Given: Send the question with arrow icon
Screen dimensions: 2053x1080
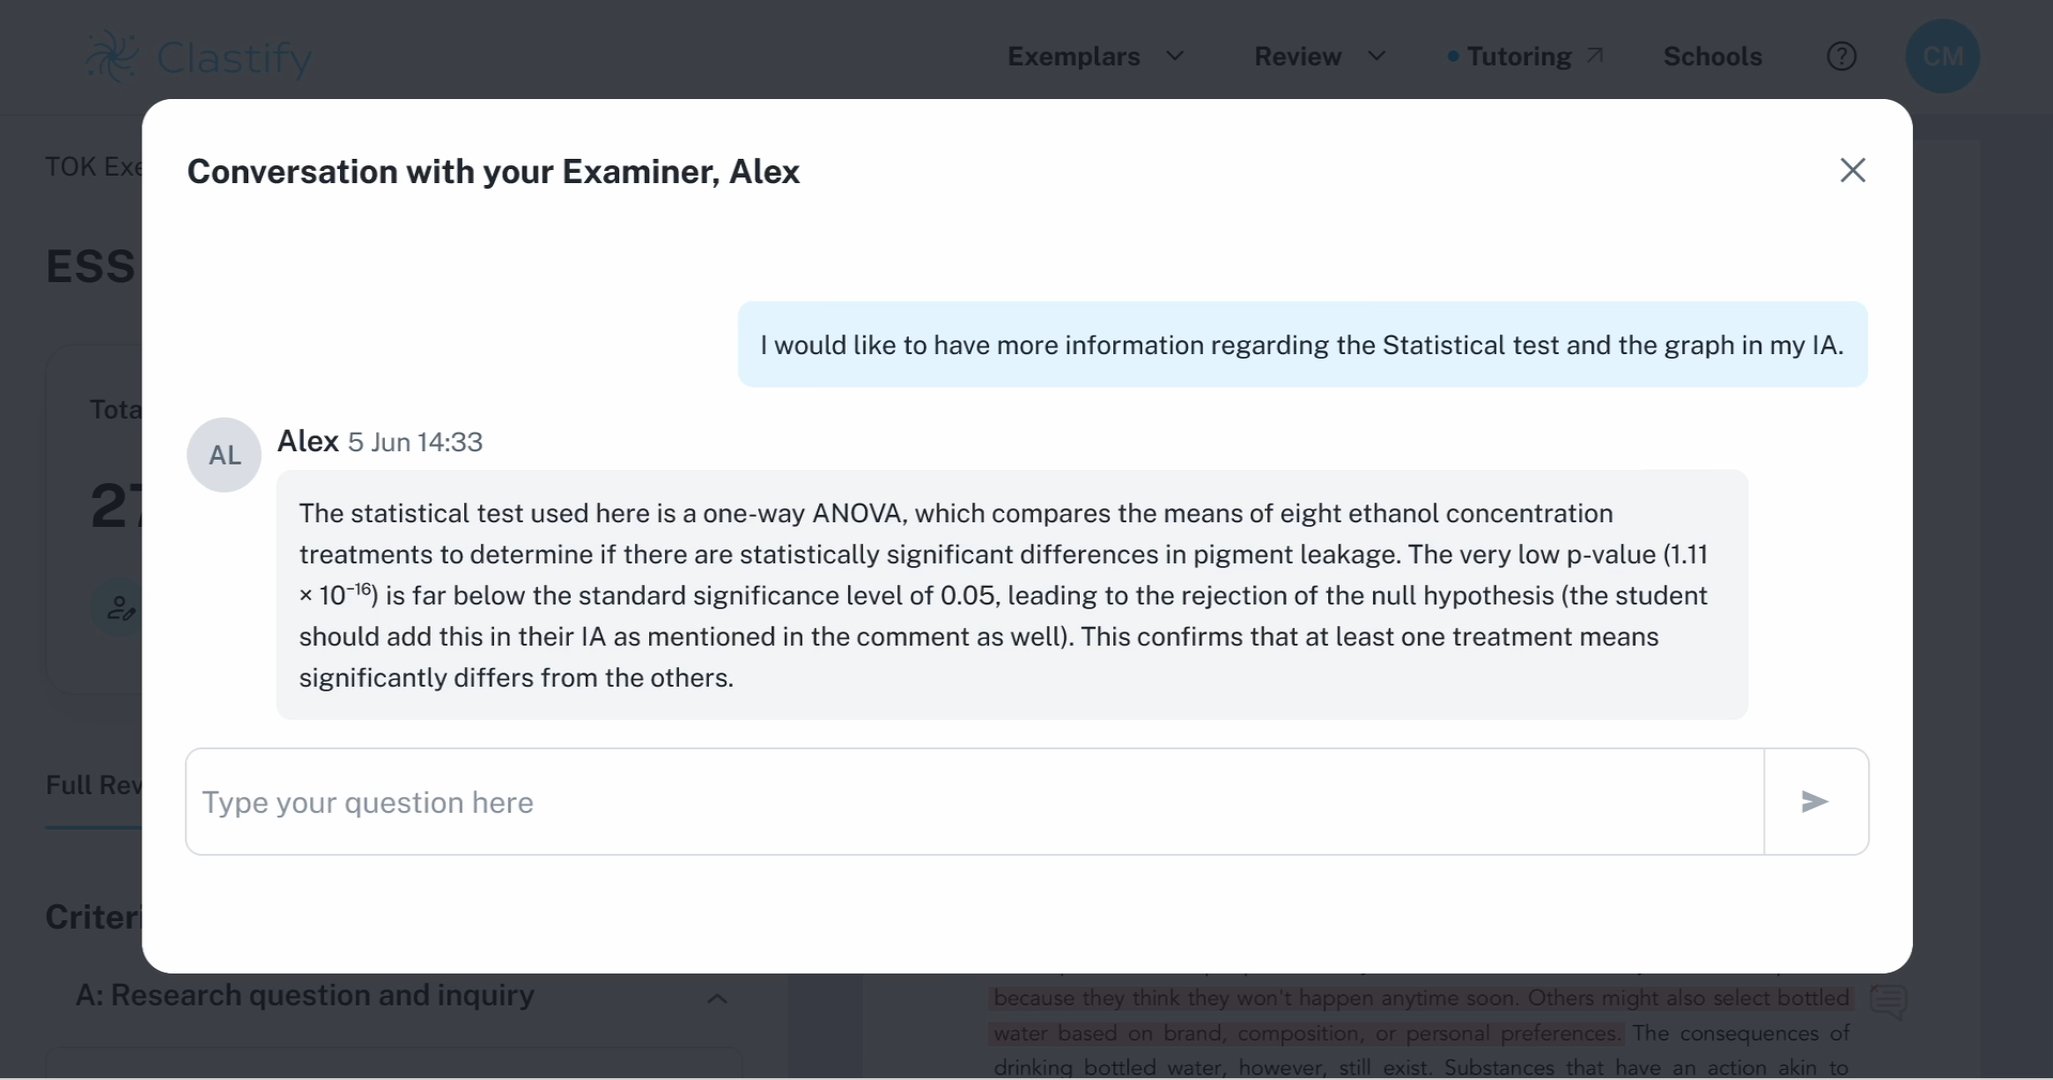Looking at the screenshot, I should pyautogui.click(x=1815, y=802).
